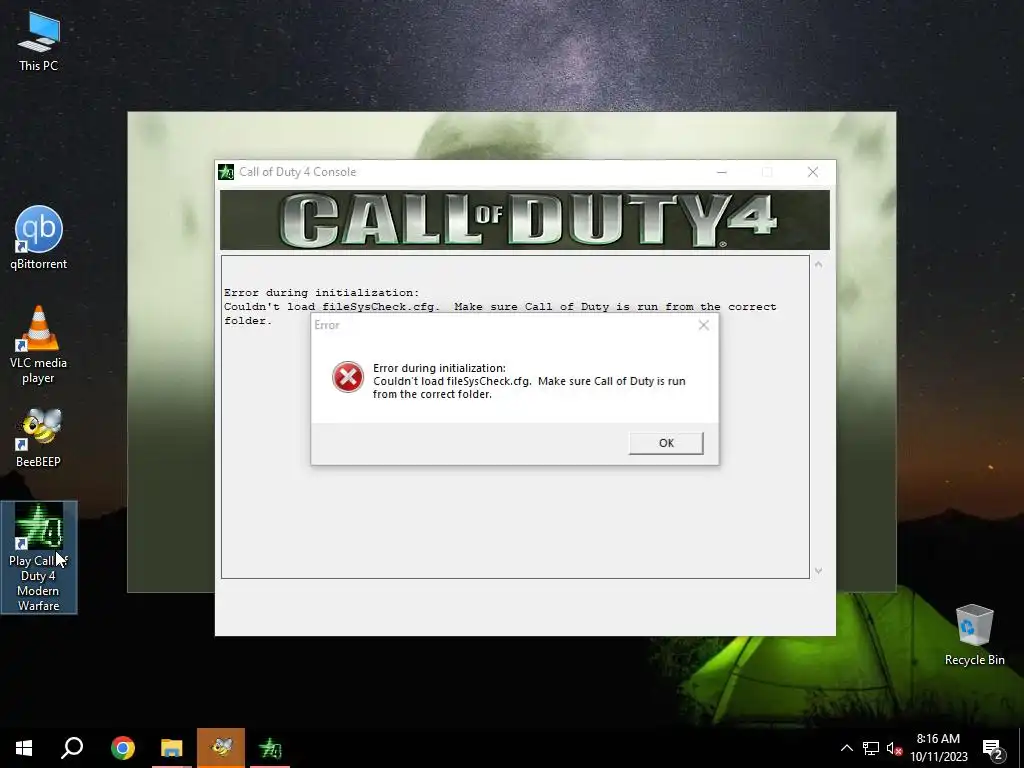
Task: Open the Windows Start menu
Action: (24, 748)
